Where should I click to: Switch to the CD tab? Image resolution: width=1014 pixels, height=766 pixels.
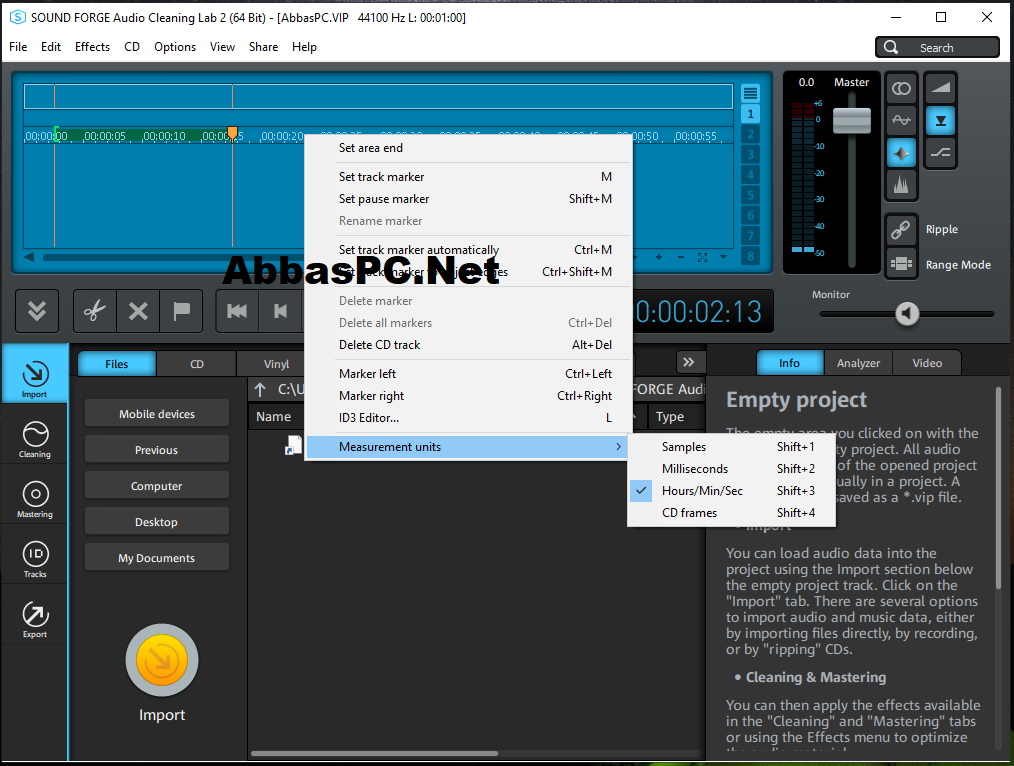(197, 364)
